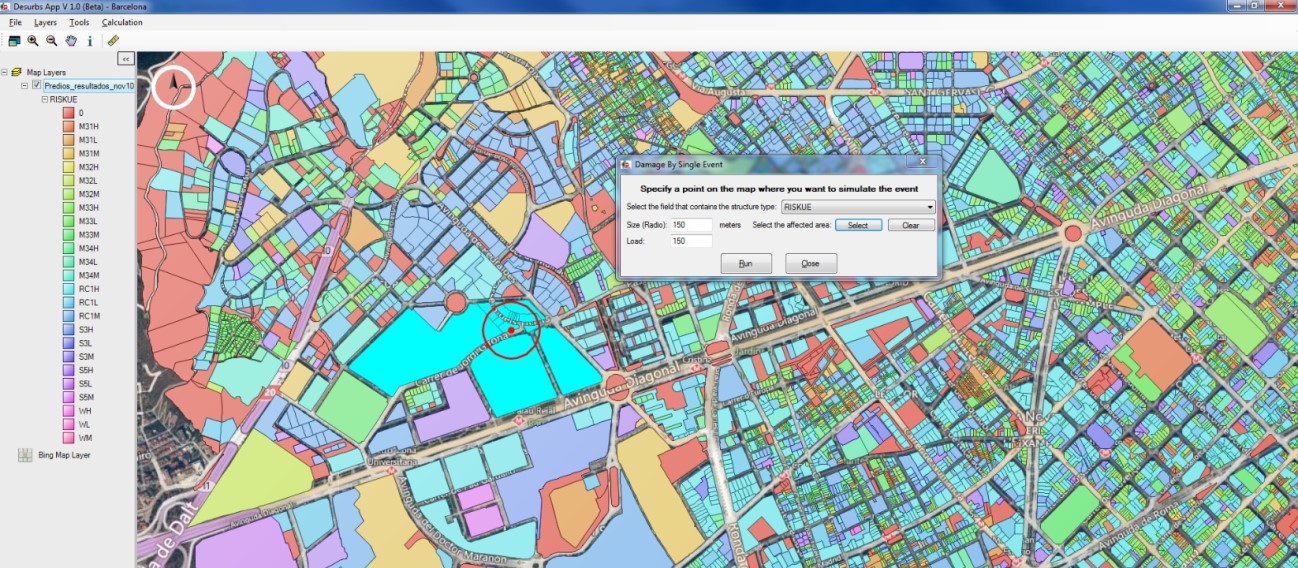This screenshot has width=1298, height=568.
Task: Open the Tools menu
Action: pyautogui.click(x=79, y=22)
